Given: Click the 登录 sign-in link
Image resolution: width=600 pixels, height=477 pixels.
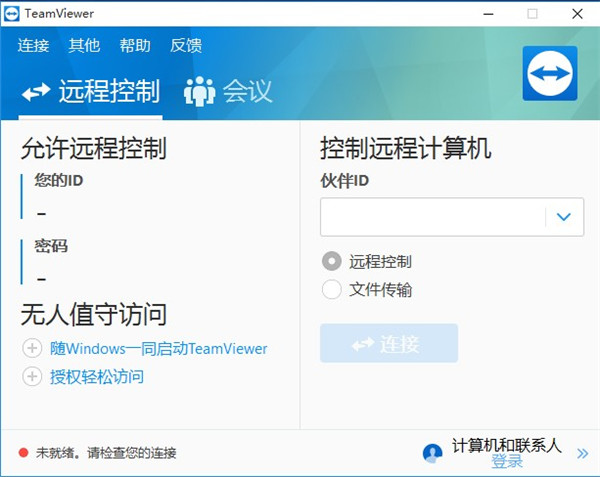Looking at the screenshot, I should pos(507,461).
